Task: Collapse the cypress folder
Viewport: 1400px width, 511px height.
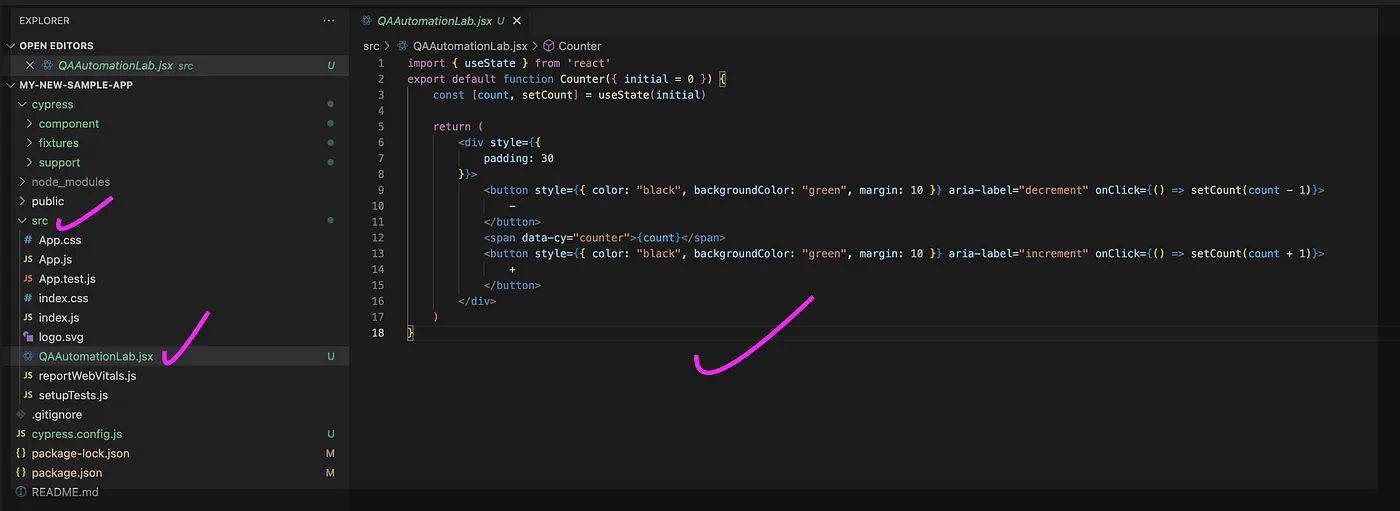Action: [22, 104]
